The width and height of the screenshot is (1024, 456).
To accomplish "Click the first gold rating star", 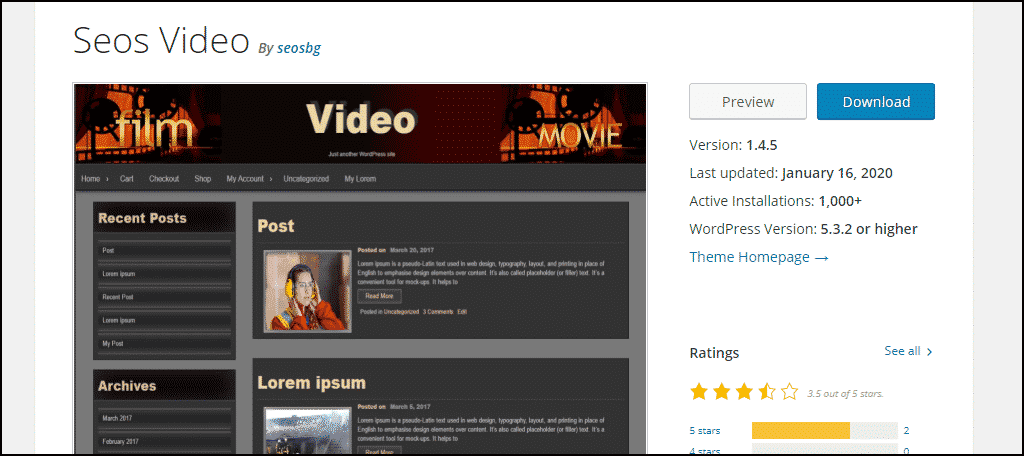I will tap(699, 392).
